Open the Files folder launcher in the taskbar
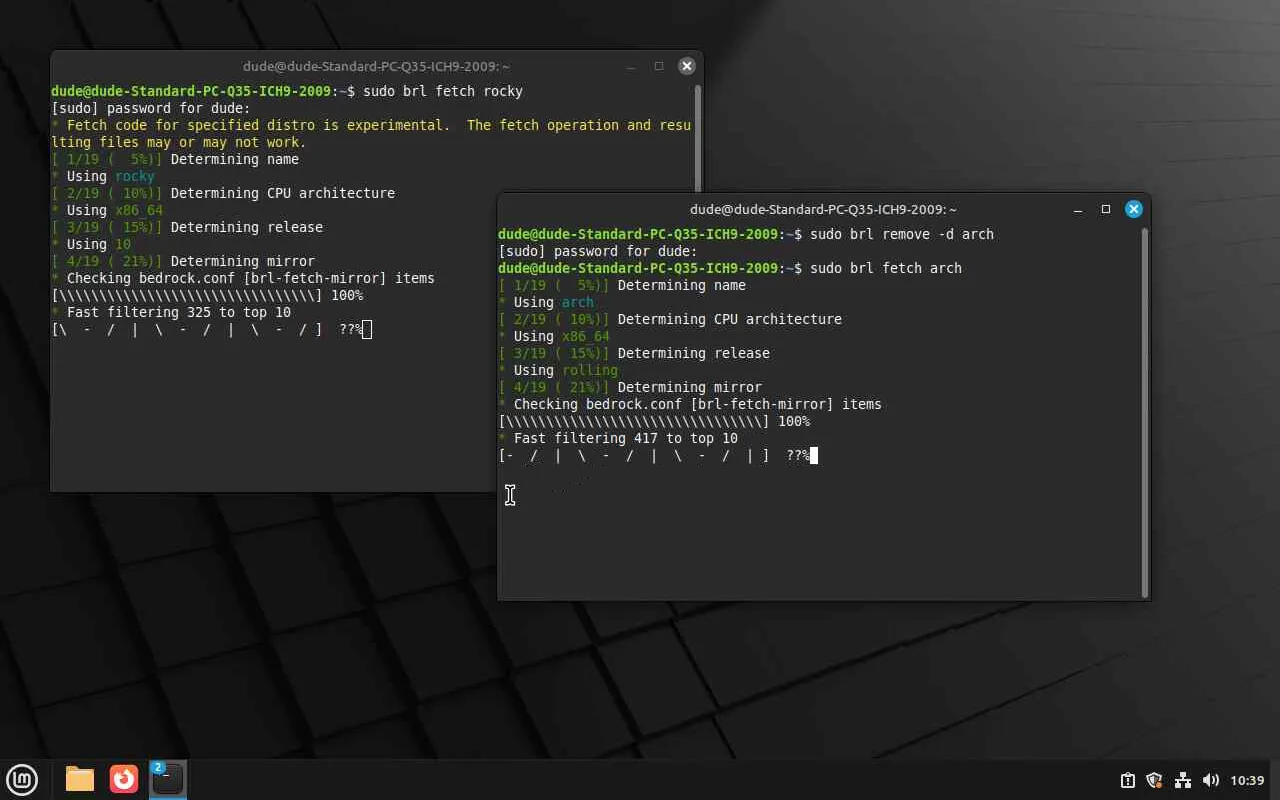1280x800 pixels. [x=80, y=779]
